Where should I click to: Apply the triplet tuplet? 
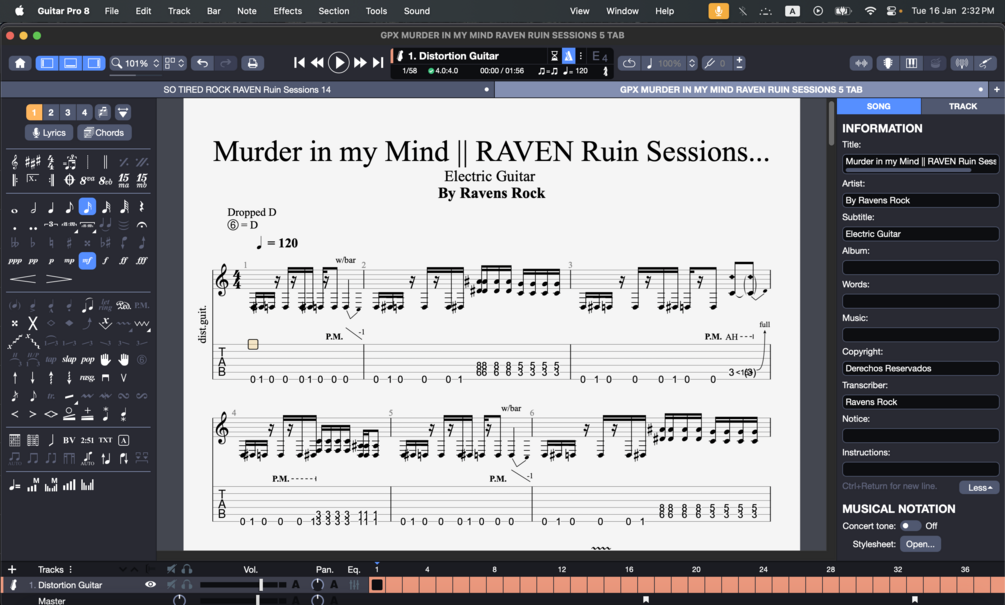[x=51, y=225]
